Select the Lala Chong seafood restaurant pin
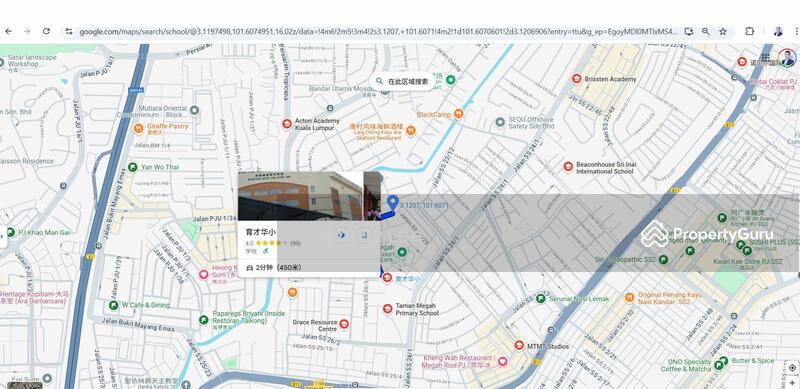This screenshot has height=389, width=800. pyautogui.click(x=411, y=131)
